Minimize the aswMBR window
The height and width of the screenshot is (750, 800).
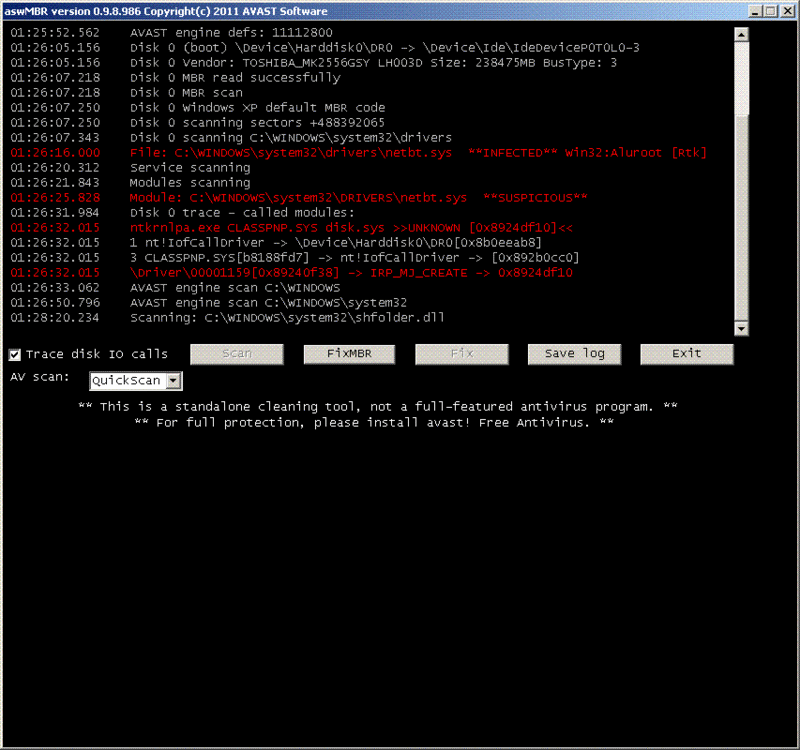(x=755, y=11)
